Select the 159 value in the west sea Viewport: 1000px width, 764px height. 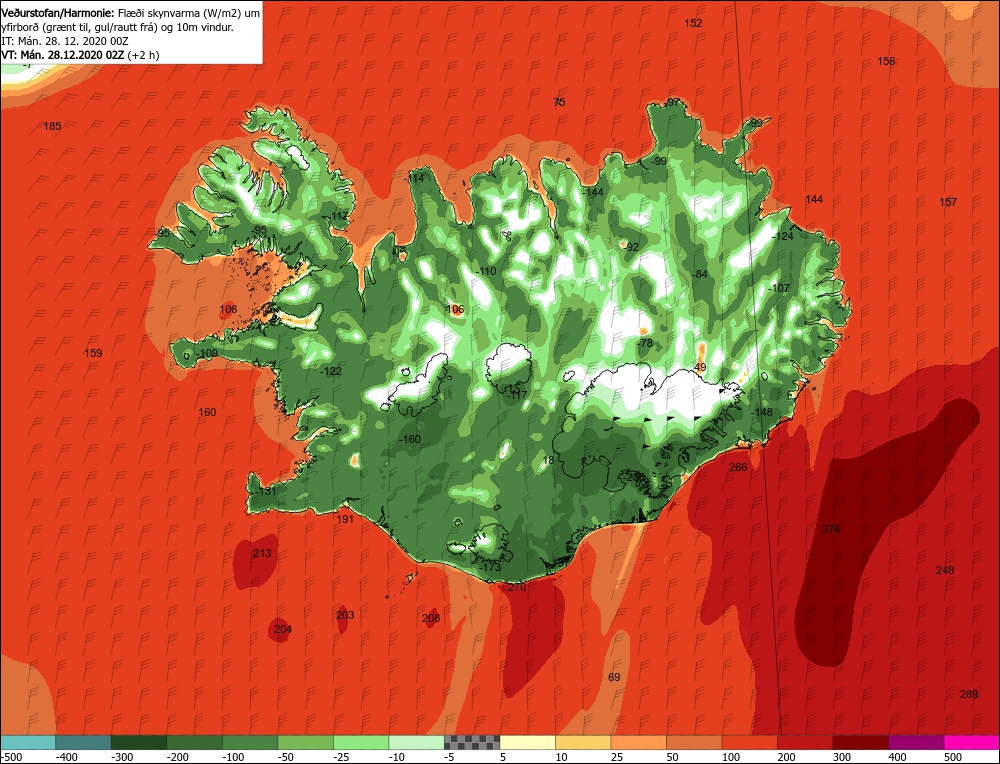(93, 353)
